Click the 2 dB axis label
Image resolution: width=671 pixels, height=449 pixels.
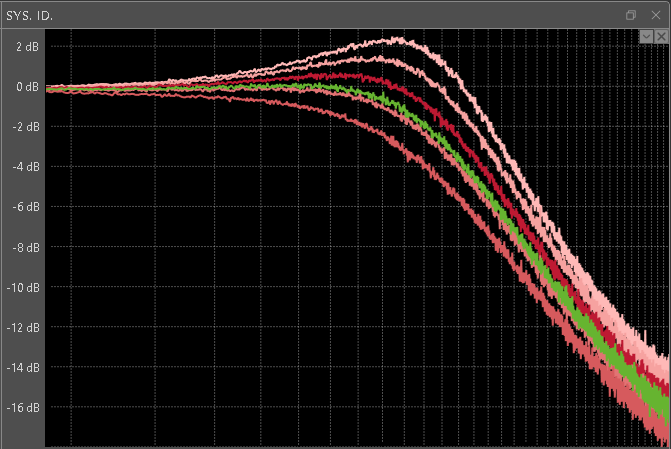coord(27,47)
